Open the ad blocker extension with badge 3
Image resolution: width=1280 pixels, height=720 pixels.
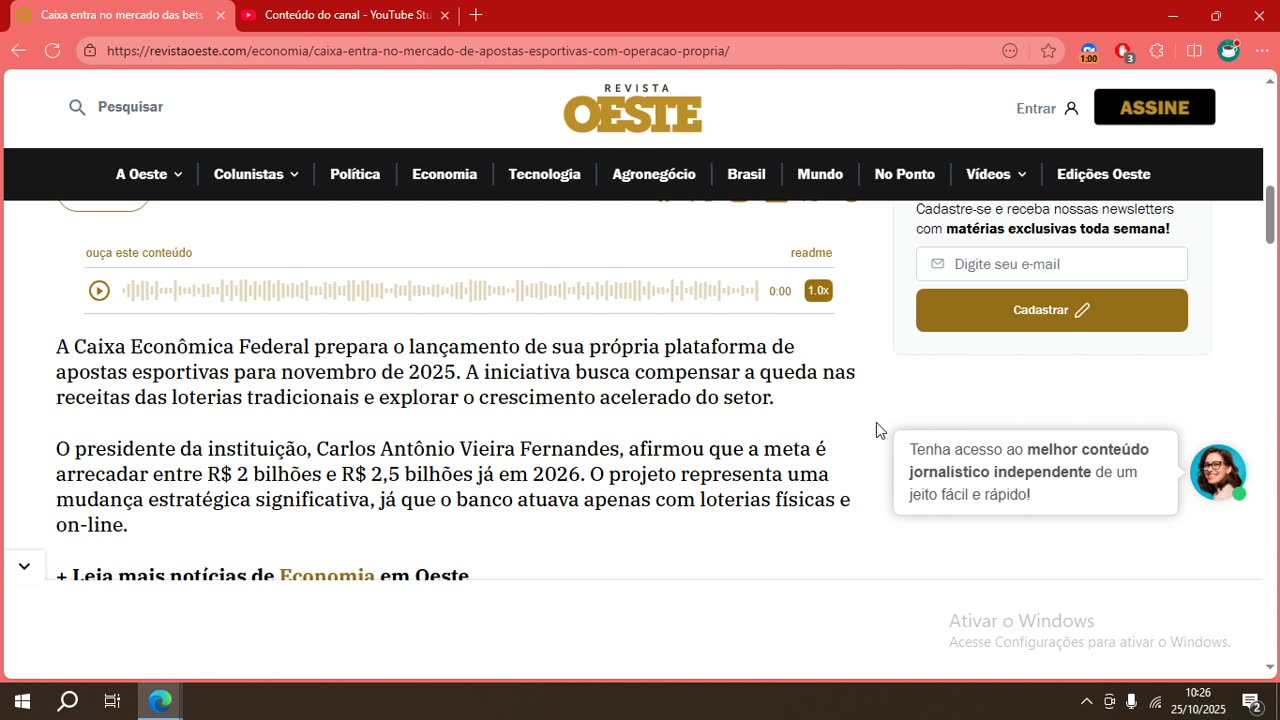pyautogui.click(x=1123, y=52)
